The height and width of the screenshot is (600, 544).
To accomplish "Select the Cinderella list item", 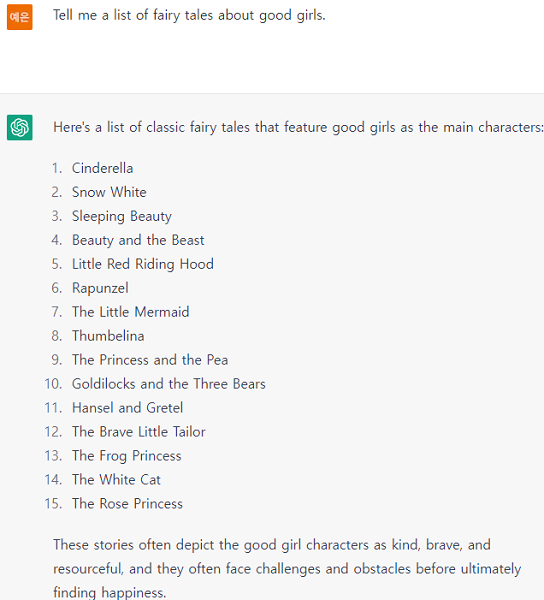I will (103, 168).
